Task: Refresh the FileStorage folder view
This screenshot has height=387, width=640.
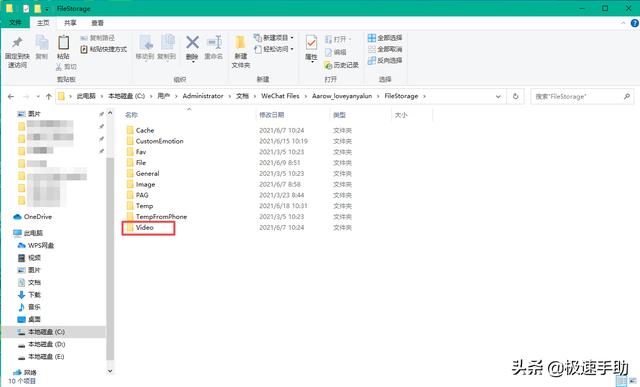Action: pos(516,96)
